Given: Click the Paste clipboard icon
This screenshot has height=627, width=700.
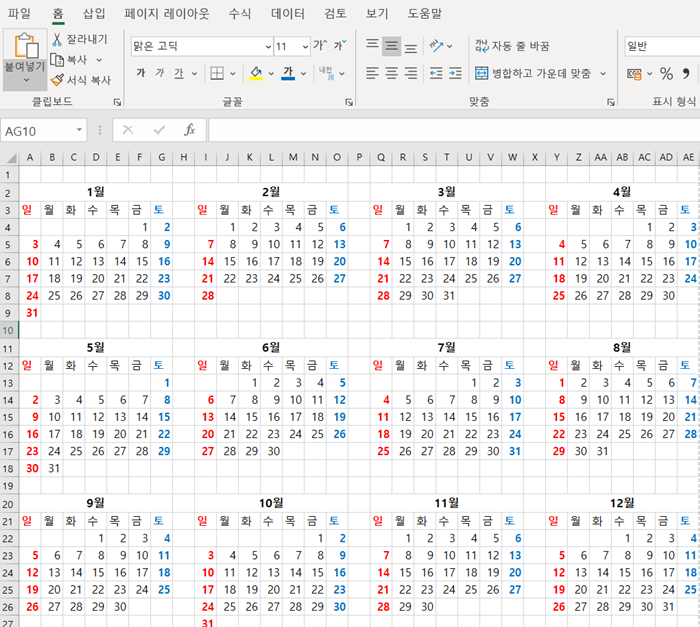Looking at the screenshot, I should click(x=25, y=45).
